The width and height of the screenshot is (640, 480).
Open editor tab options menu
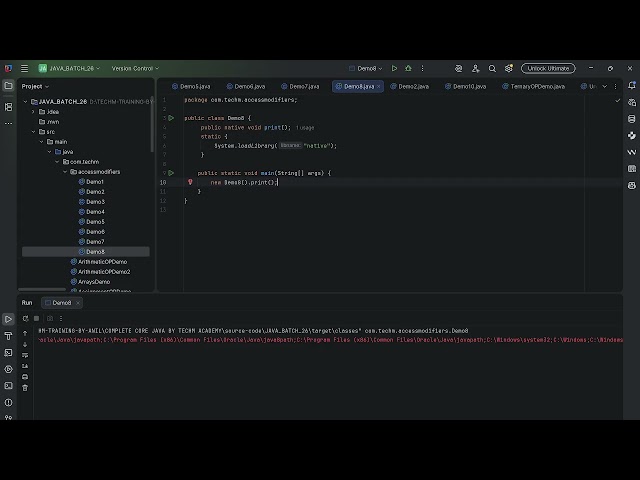point(616,87)
